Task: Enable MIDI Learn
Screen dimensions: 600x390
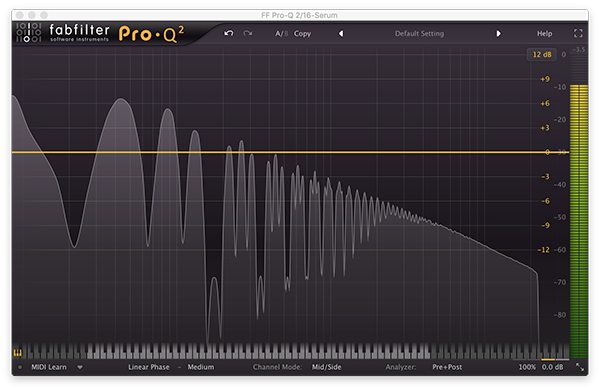Action: 49,367
